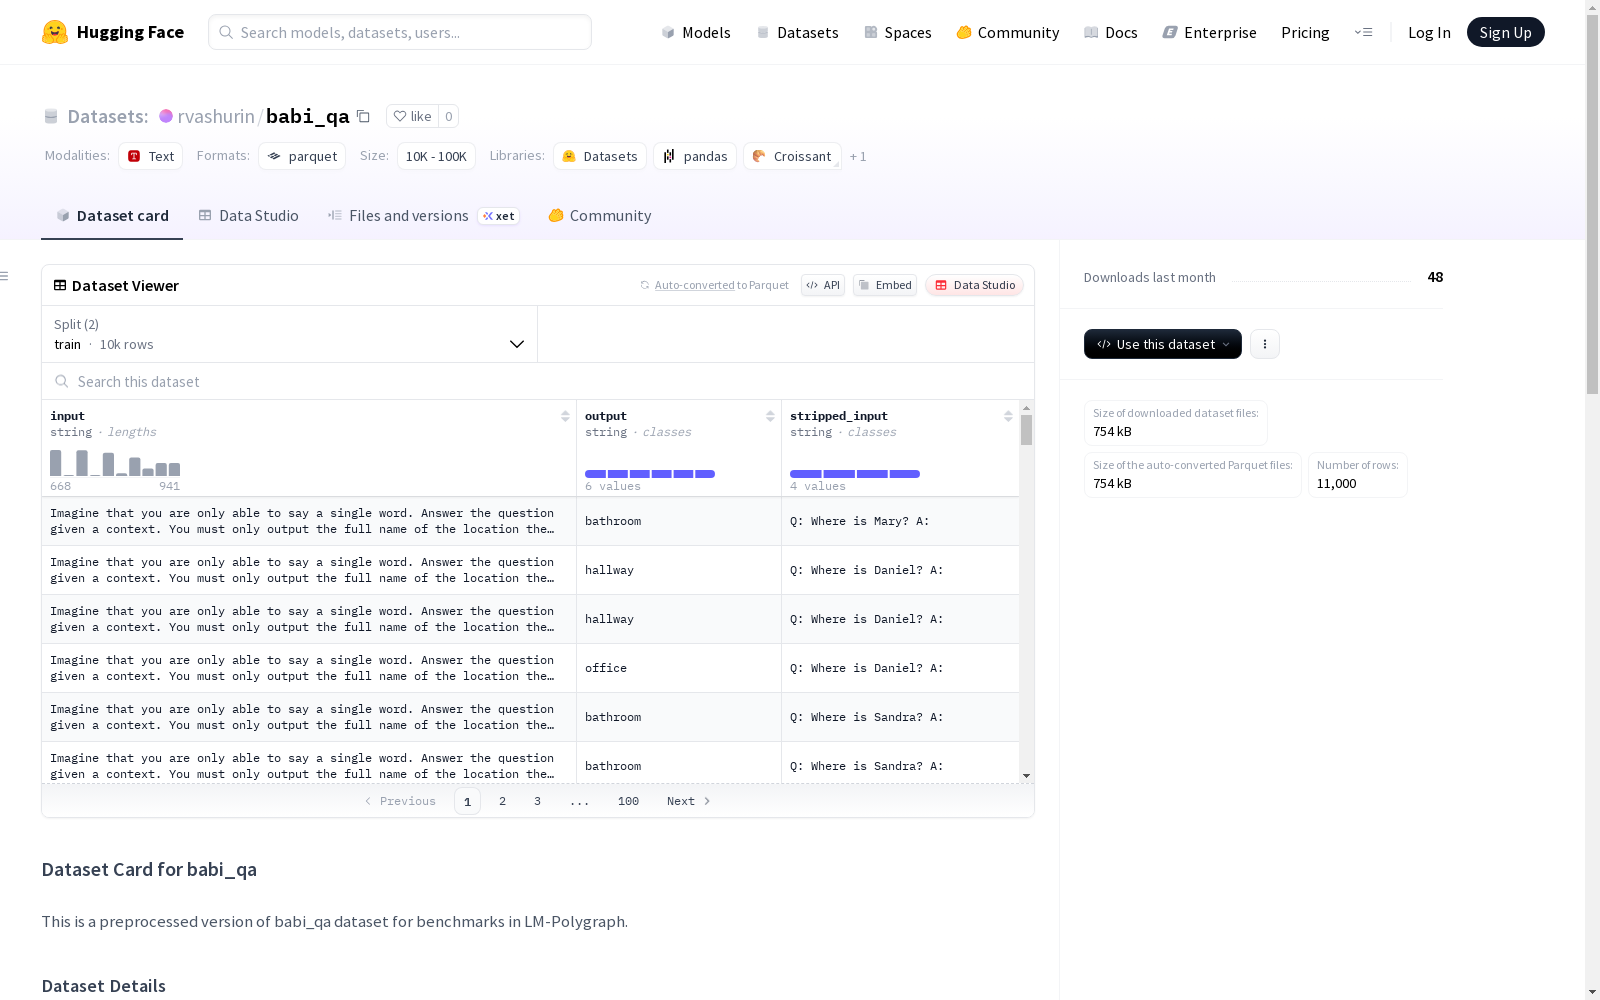Click inside Search this dataset field
The width and height of the screenshot is (1600, 1000).
(538, 381)
